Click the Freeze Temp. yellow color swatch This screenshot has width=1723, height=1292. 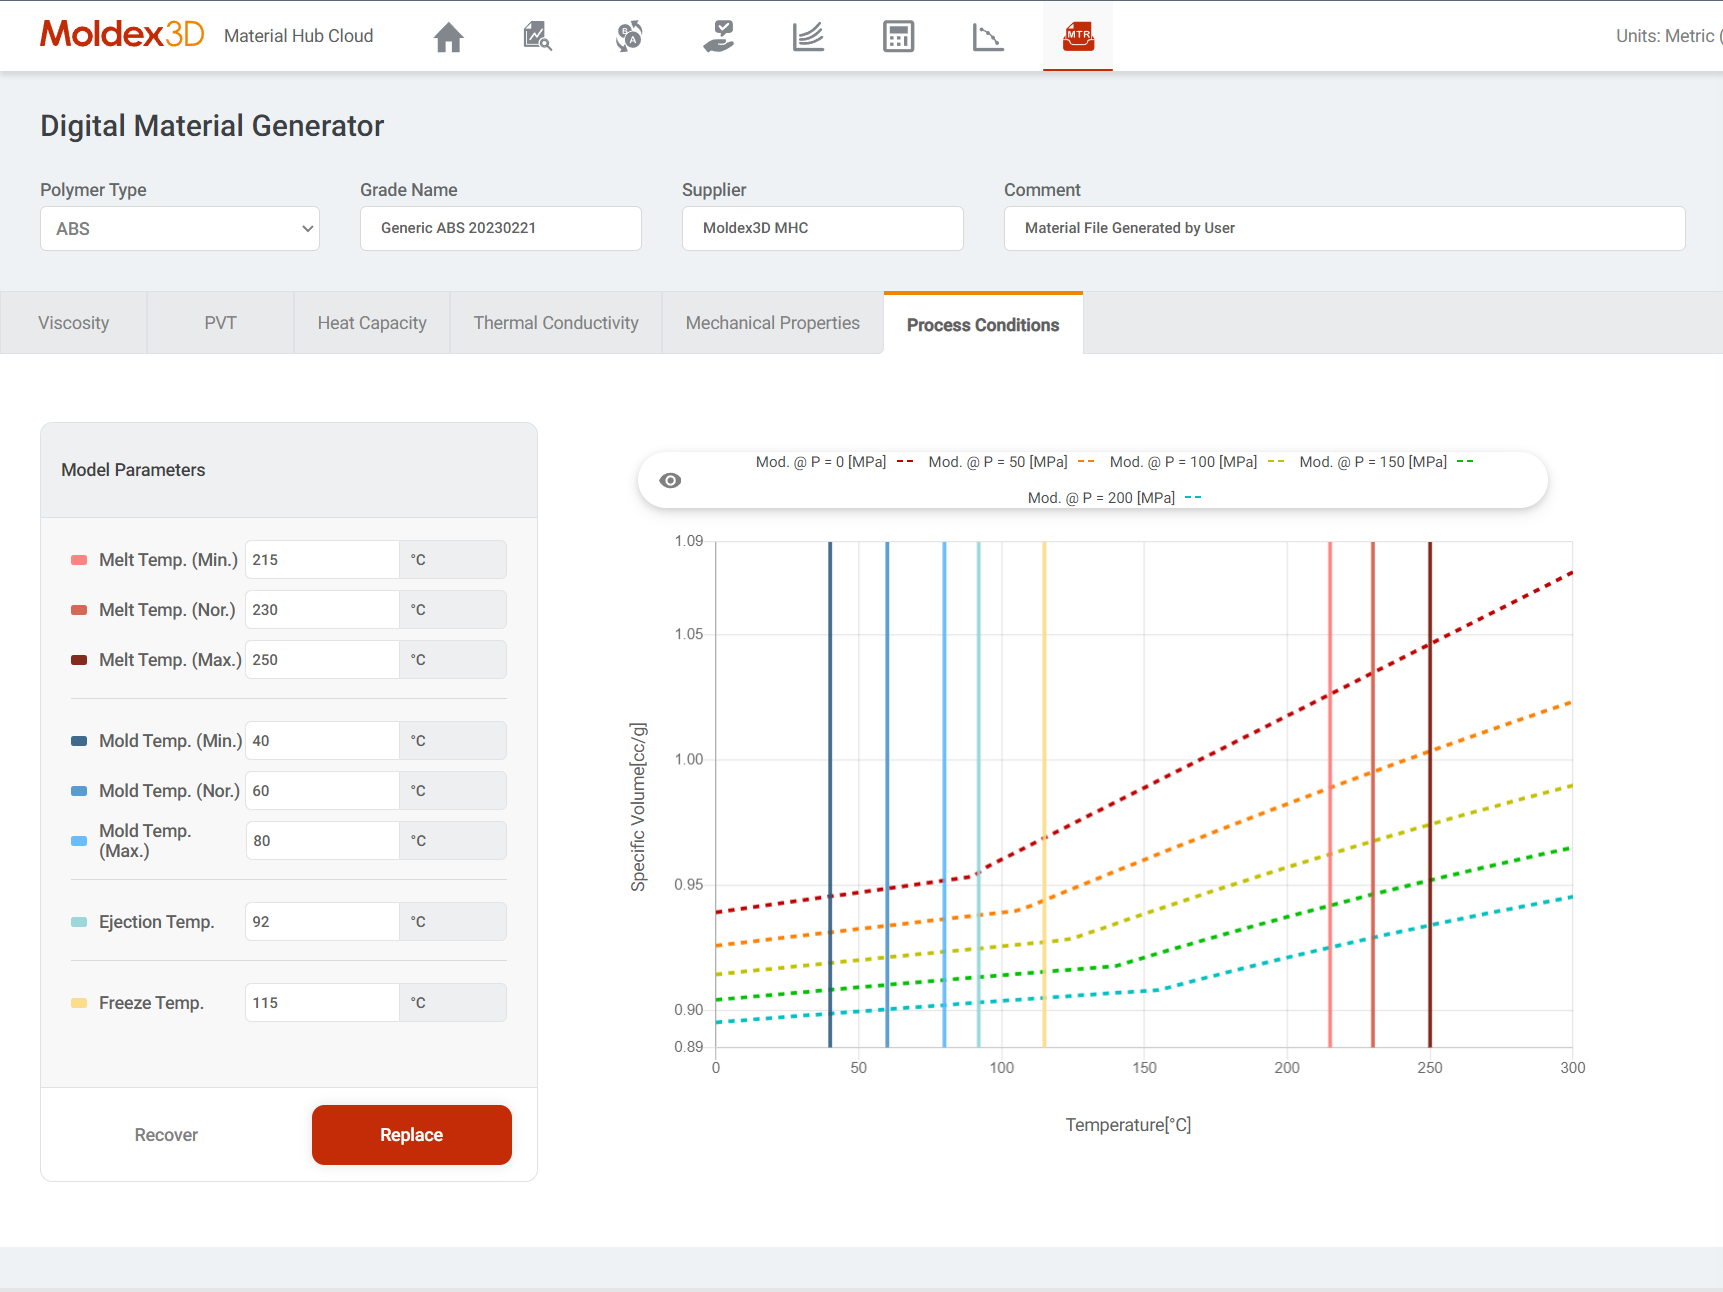[x=79, y=1003]
